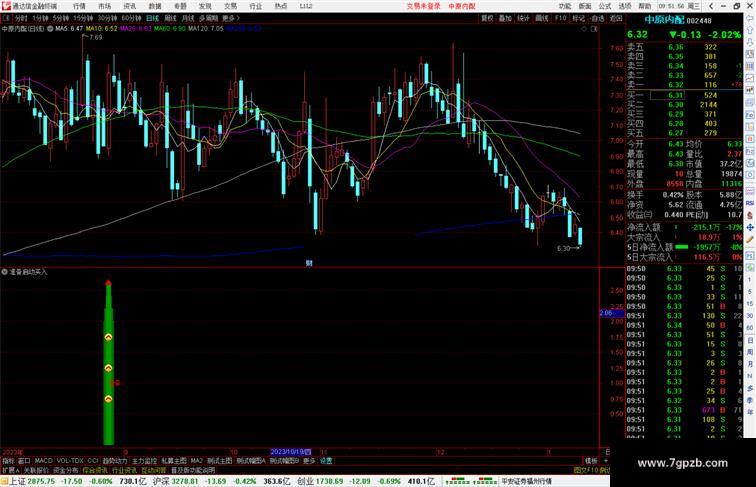Click the 财 event marker on chart

coord(309,263)
